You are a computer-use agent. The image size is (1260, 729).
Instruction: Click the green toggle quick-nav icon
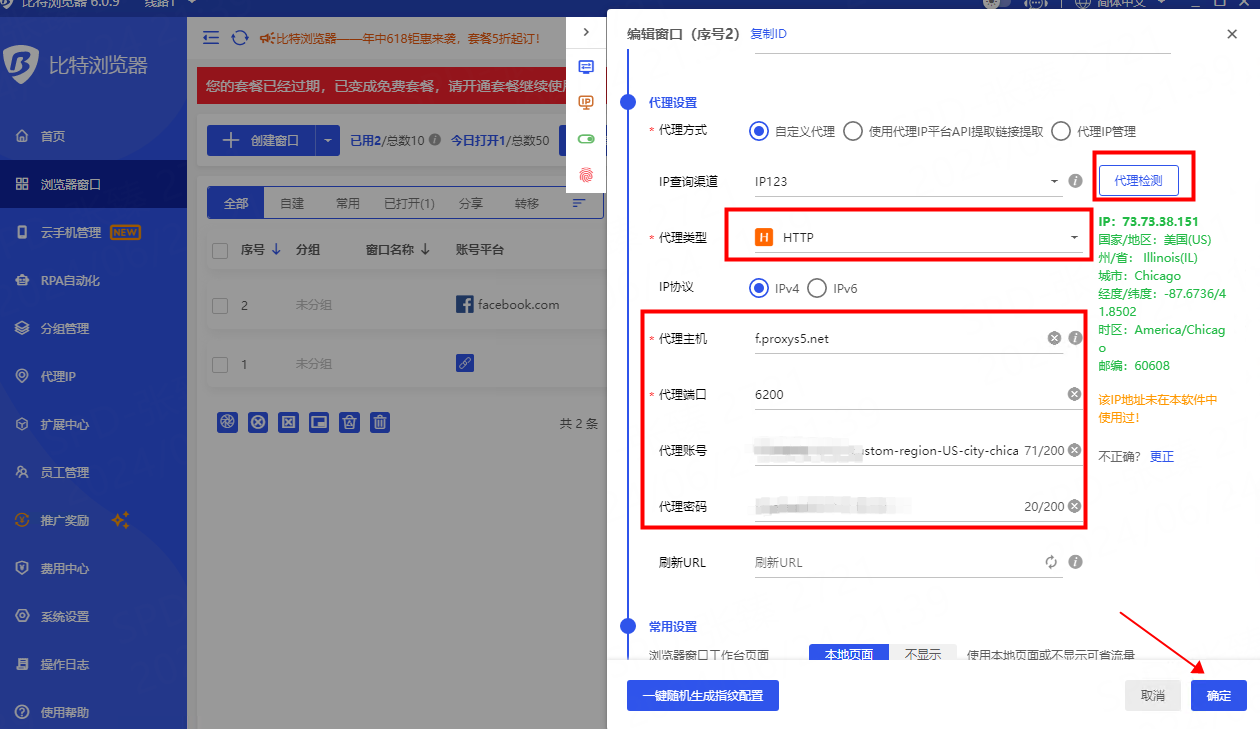(x=586, y=138)
